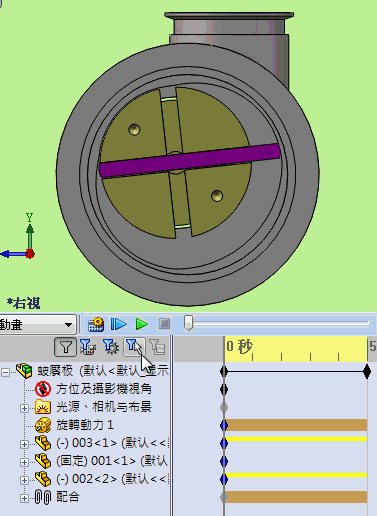The width and height of the screenshot is (377, 516).
Task: Click 002<2> blue keyframe
Action: 224,479
